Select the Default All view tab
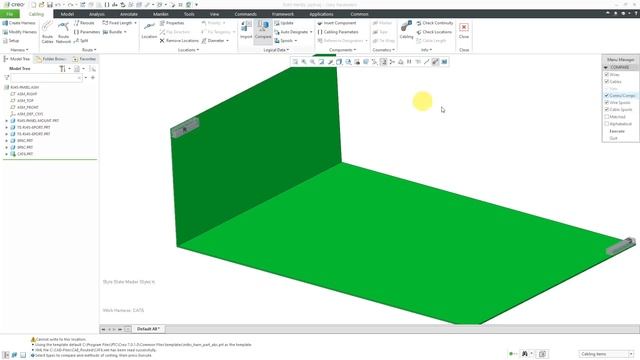The width and height of the screenshot is (640, 360). tap(148, 329)
